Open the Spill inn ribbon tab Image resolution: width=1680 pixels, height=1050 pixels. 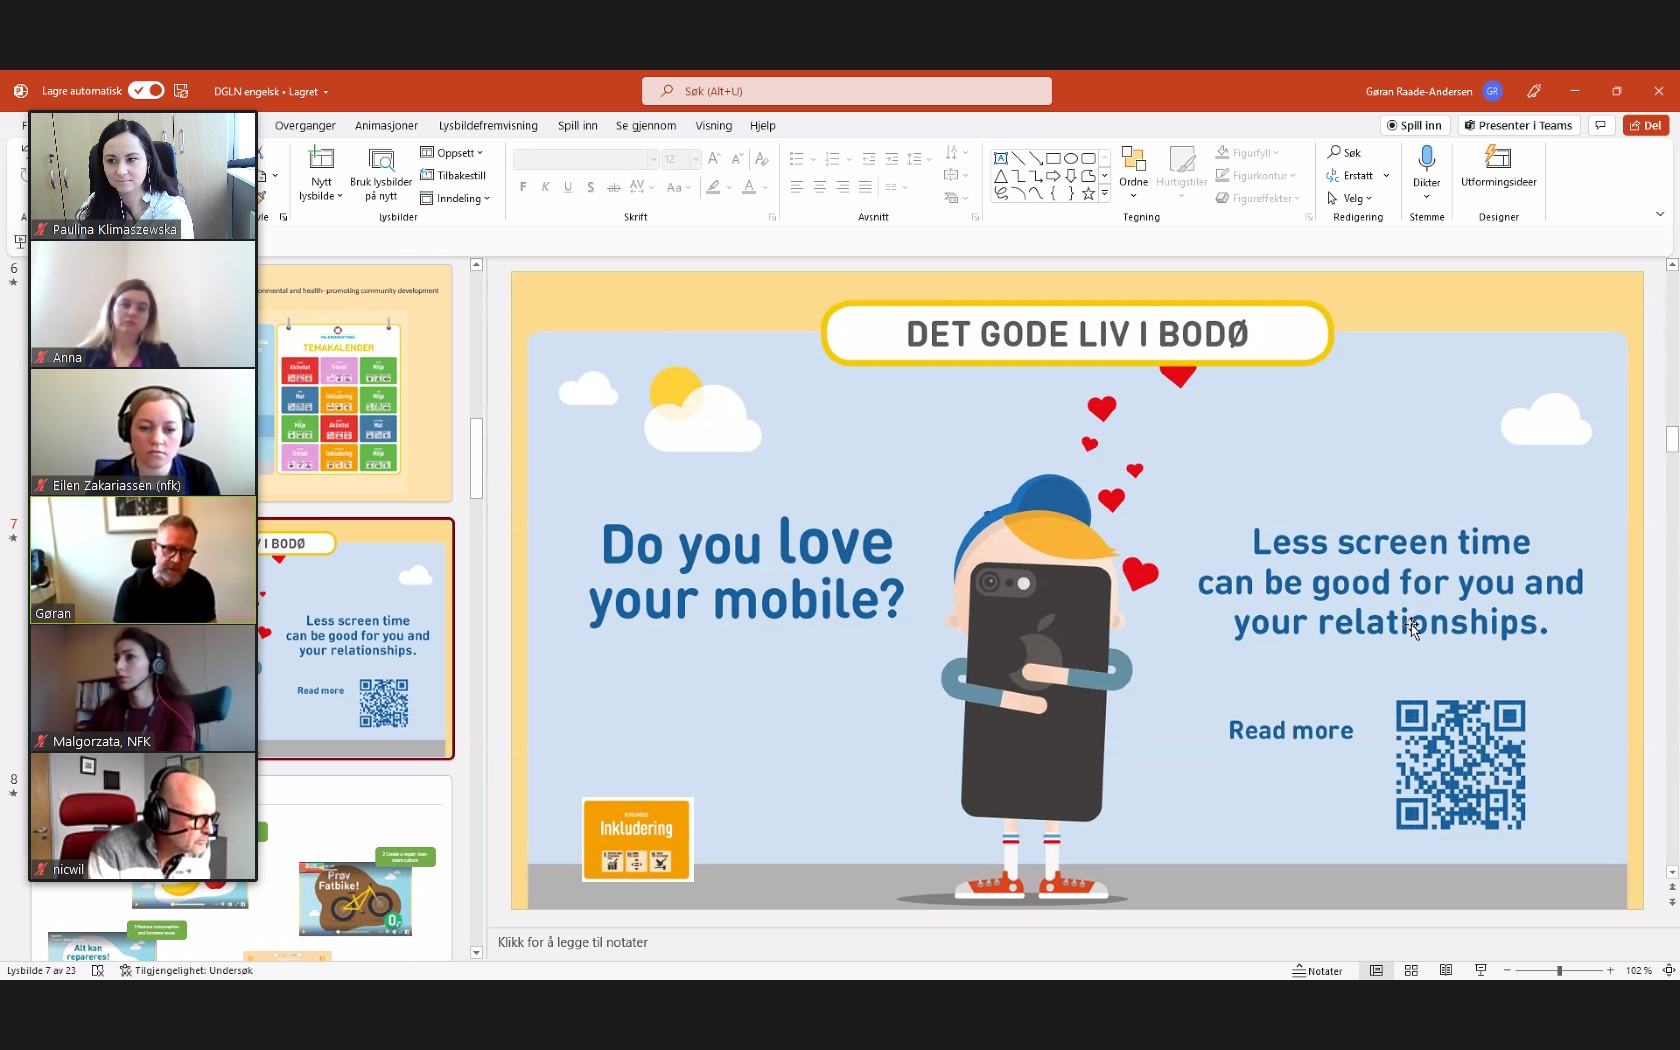pyautogui.click(x=577, y=126)
